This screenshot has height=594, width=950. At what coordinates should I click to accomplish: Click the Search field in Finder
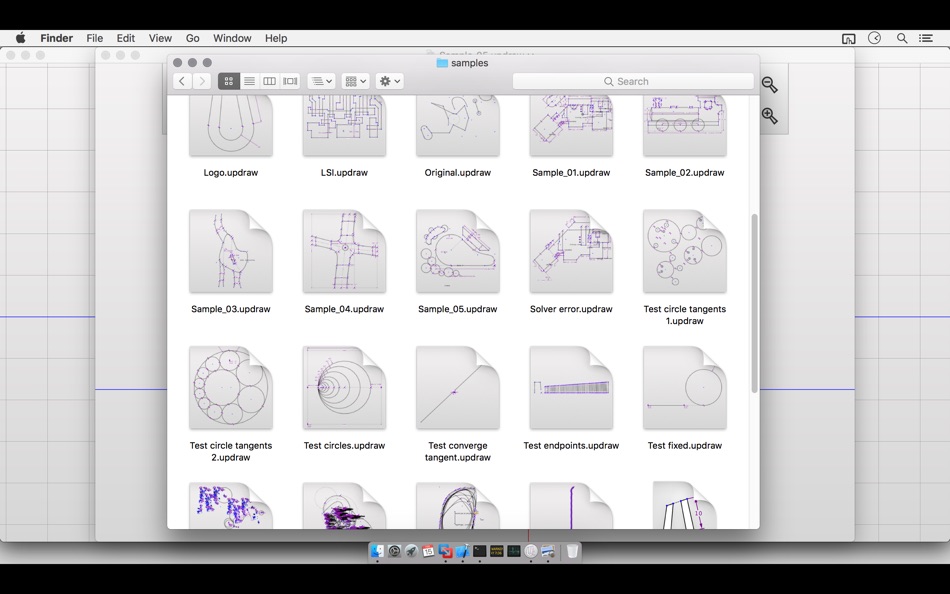coord(633,81)
